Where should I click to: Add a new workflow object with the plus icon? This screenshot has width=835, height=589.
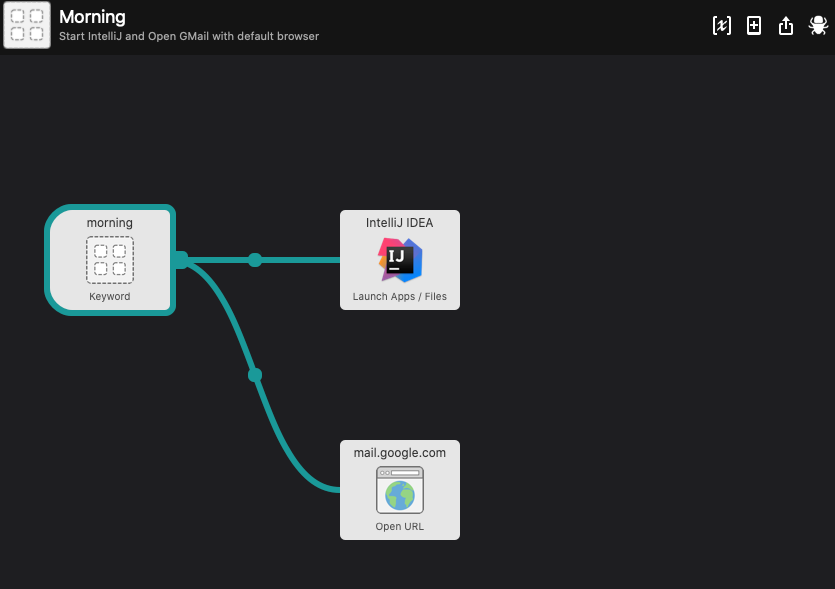[x=754, y=25]
